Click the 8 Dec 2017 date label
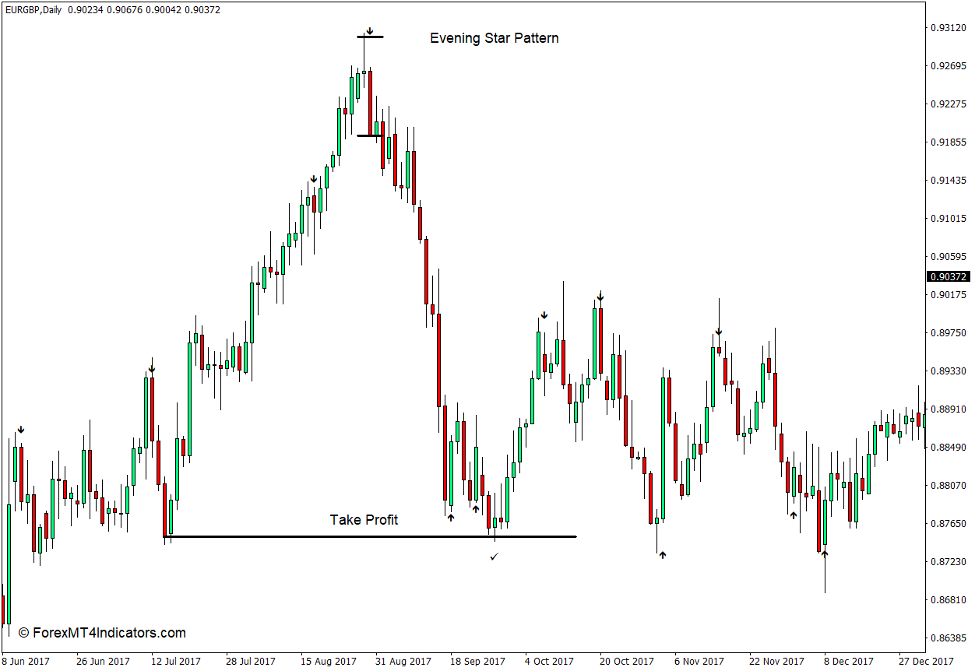 click(x=849, y=661)
